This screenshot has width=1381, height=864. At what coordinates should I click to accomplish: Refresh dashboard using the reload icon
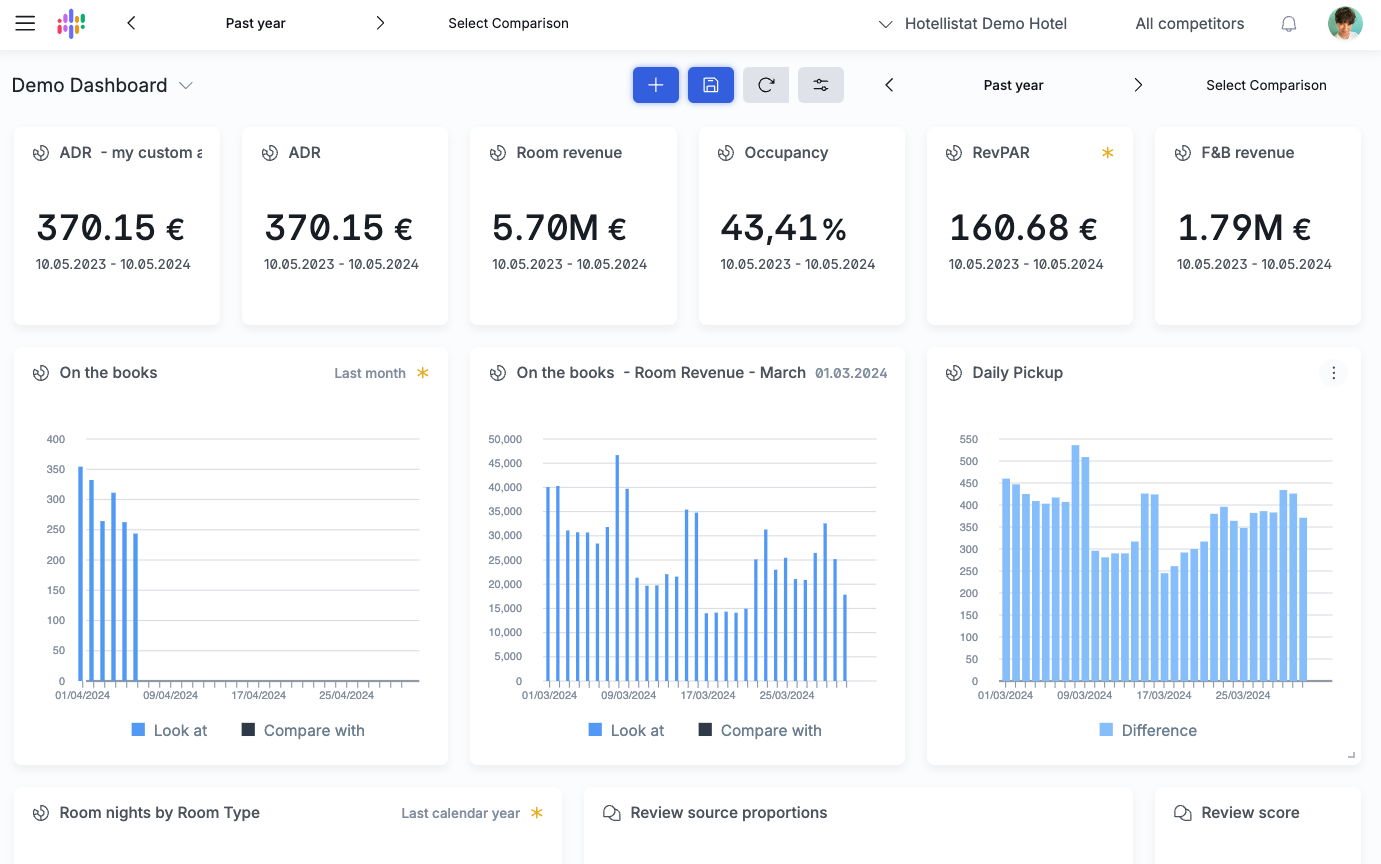tap(766, 85)
